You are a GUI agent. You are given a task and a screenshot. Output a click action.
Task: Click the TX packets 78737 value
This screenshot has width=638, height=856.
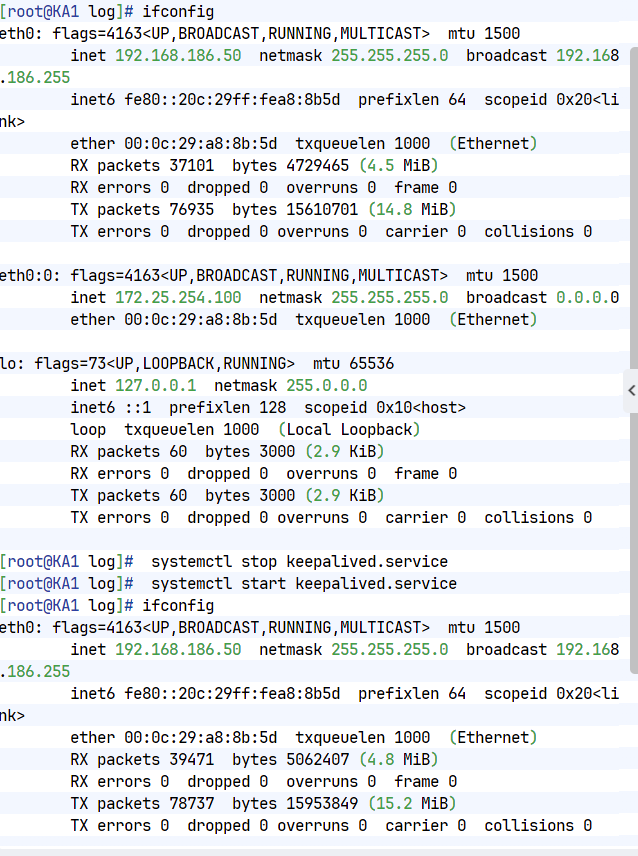tap(142, 804)
